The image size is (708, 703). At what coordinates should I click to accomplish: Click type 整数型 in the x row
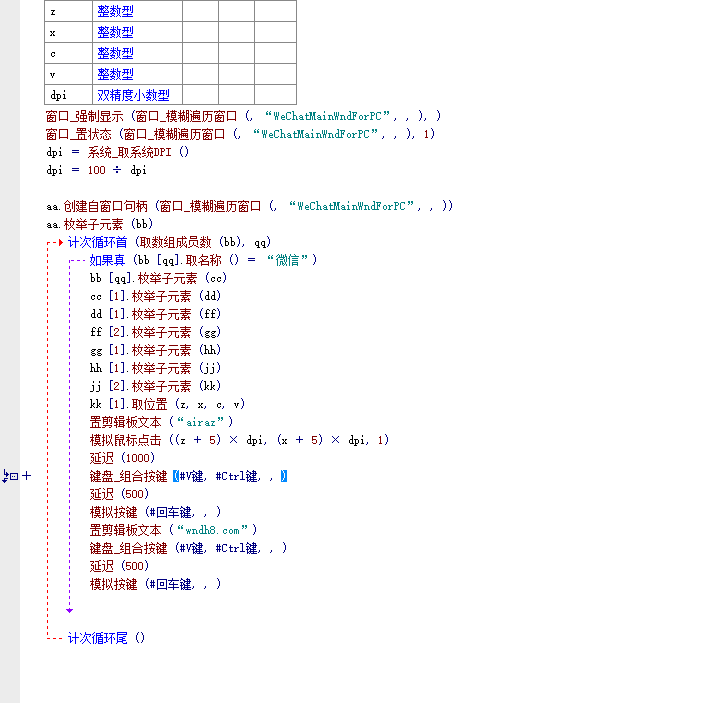(x=115, y=32)
